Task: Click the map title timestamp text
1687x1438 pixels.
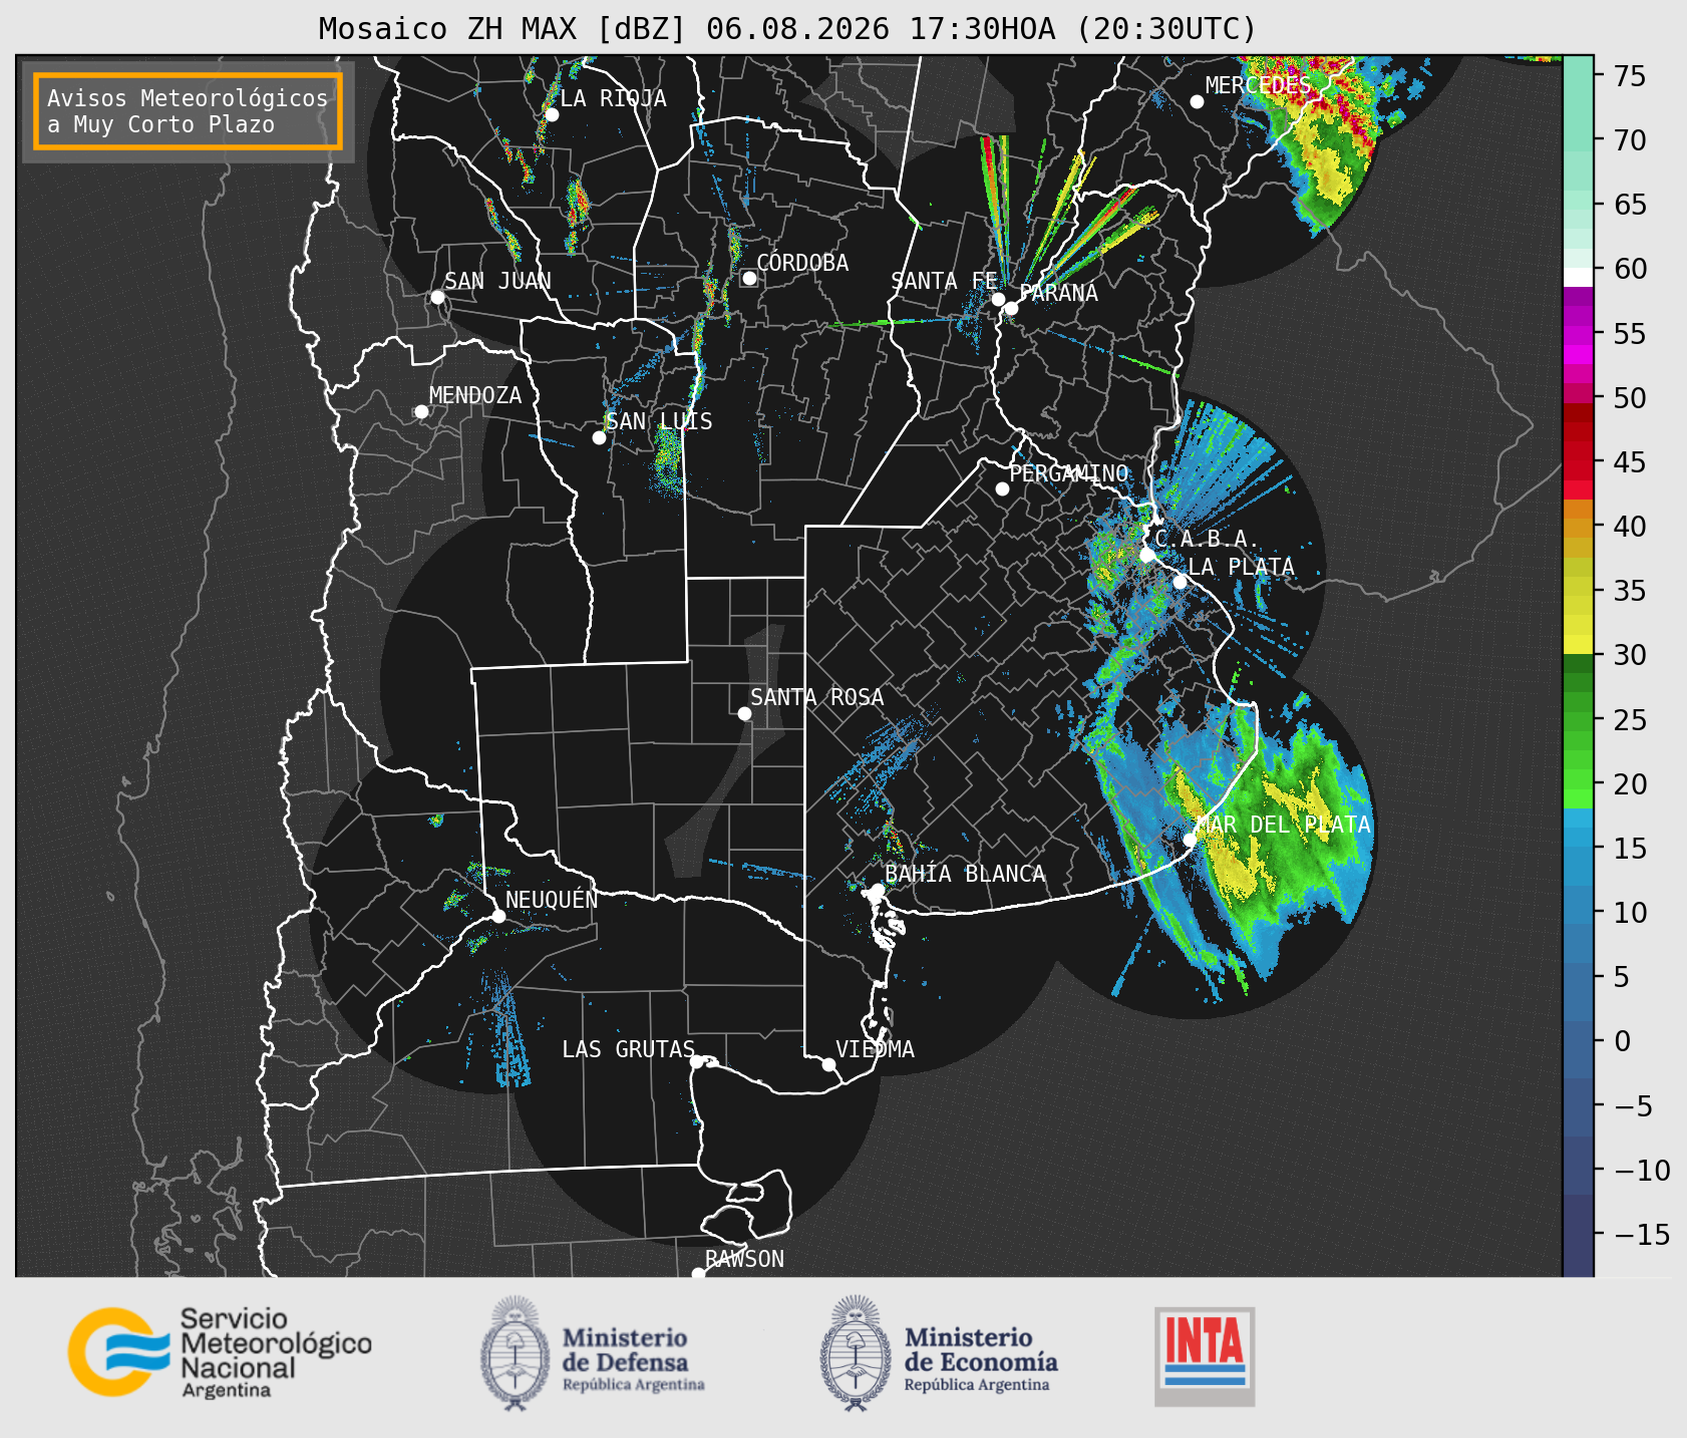Action: (981, 29)
